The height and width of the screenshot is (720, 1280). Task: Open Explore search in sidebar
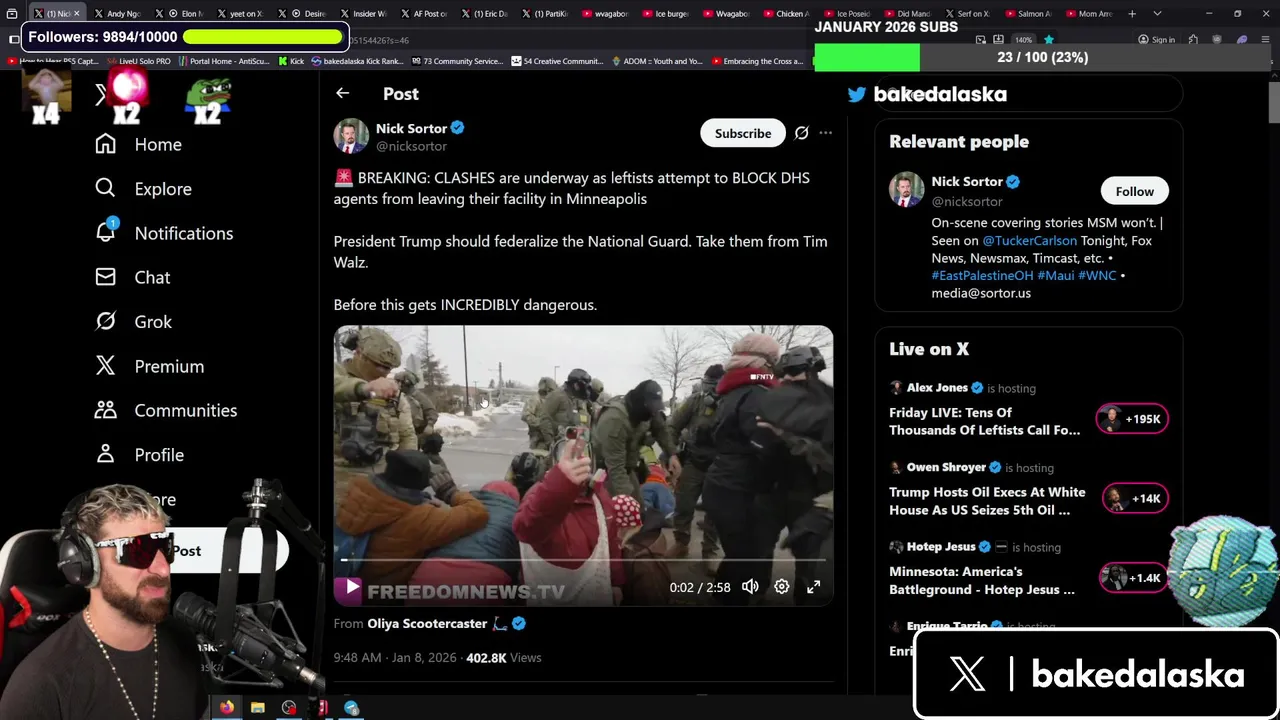(x=143, y=188)
